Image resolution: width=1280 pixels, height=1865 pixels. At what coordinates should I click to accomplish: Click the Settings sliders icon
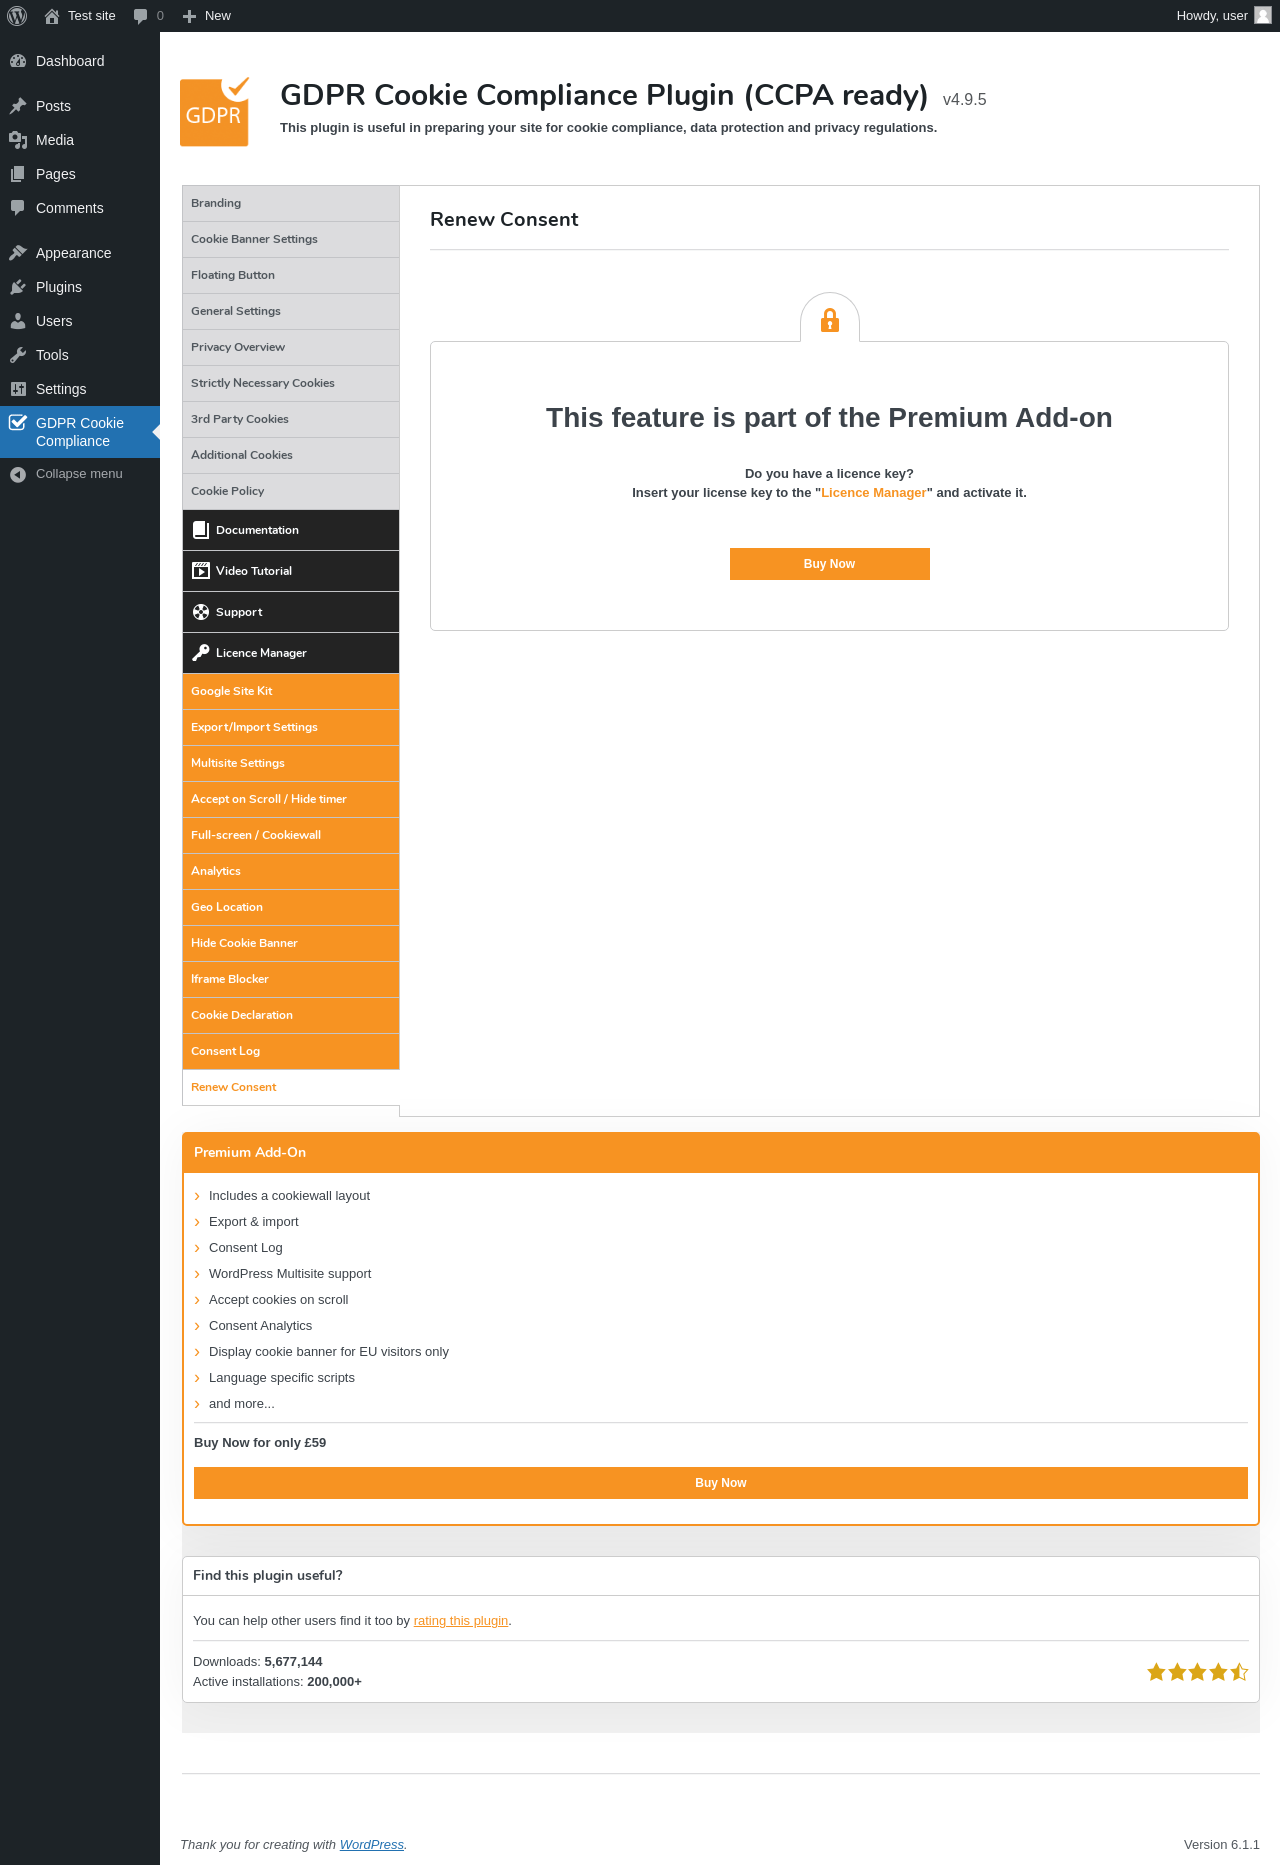[x=18, y=389]
